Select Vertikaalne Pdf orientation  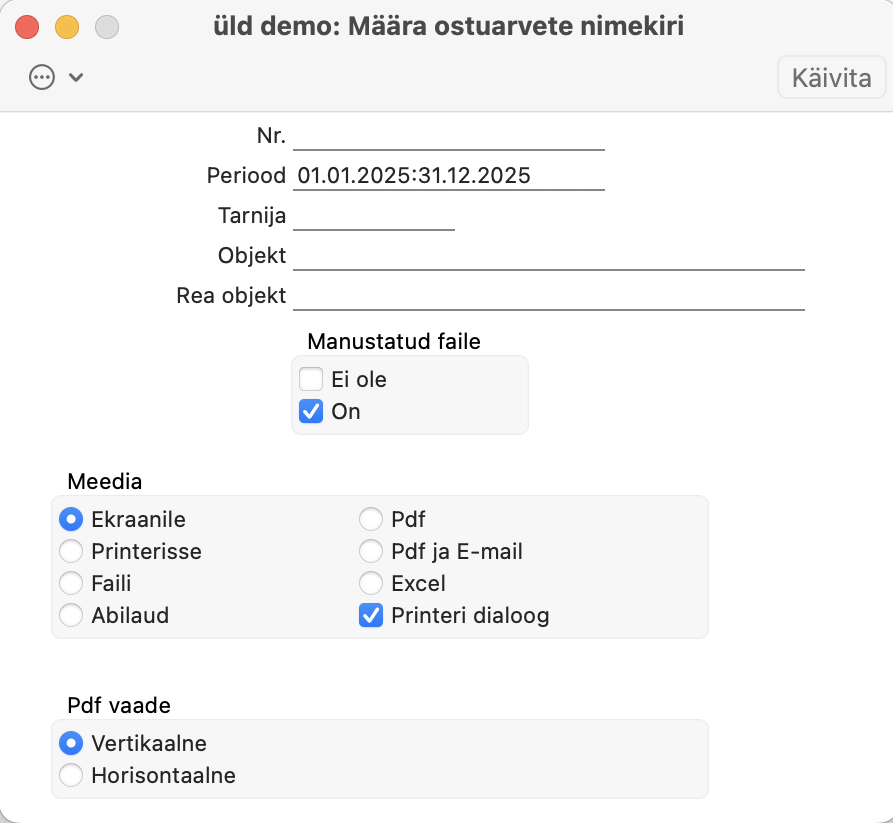click(x=71, y=743)
